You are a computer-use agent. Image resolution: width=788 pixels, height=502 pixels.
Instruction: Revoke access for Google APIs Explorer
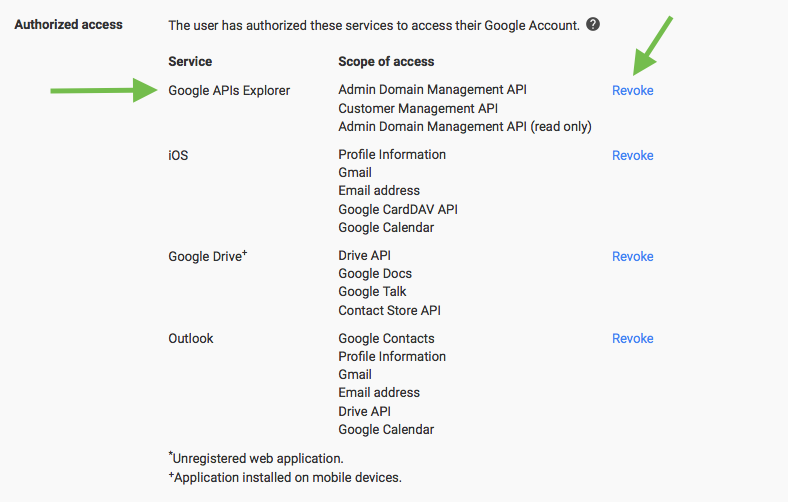coord(633,90)
